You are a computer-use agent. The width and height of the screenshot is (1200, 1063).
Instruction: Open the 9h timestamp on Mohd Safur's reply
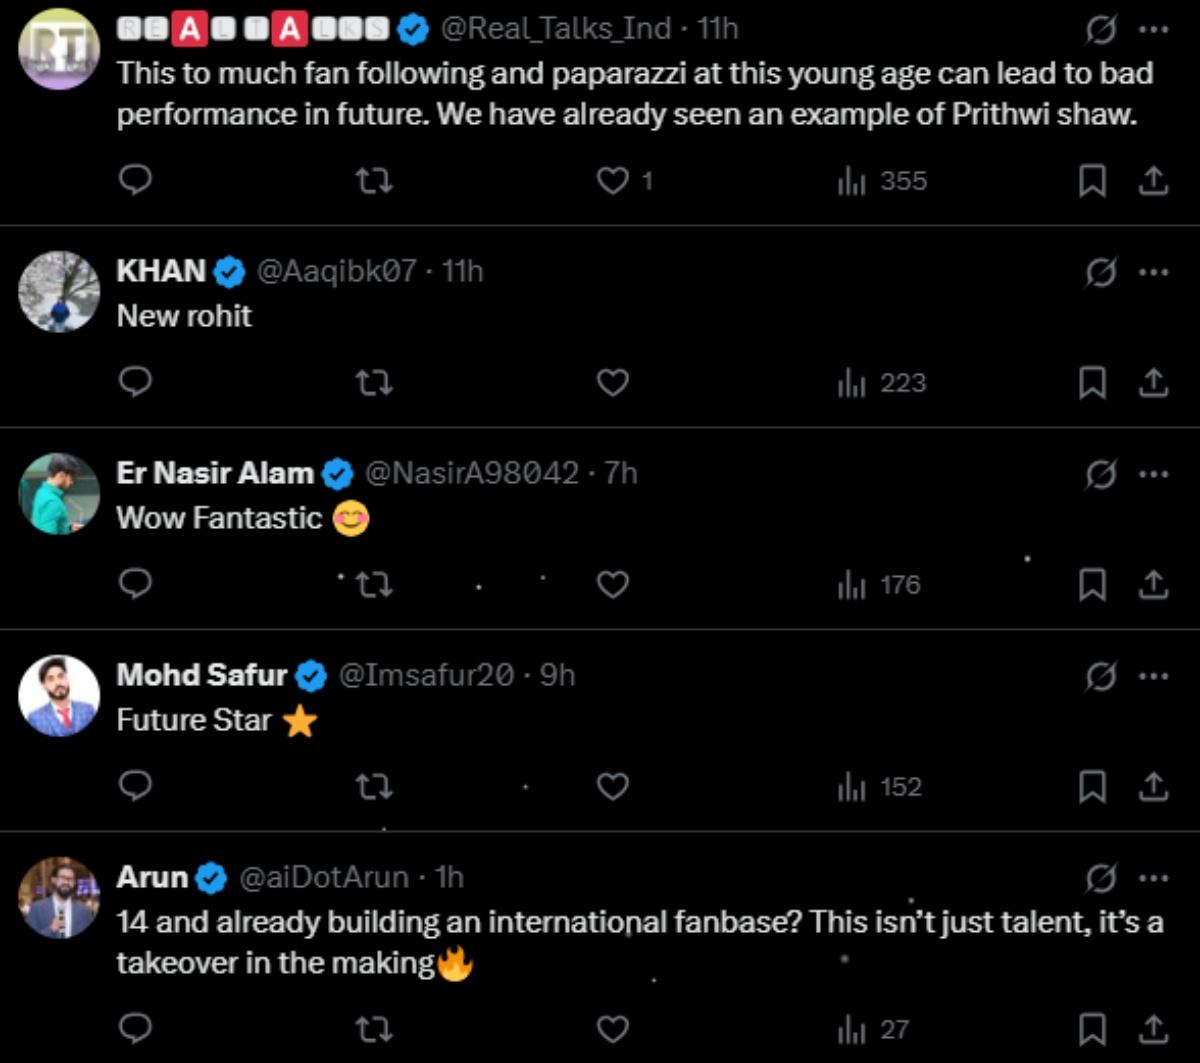[558, 676]
